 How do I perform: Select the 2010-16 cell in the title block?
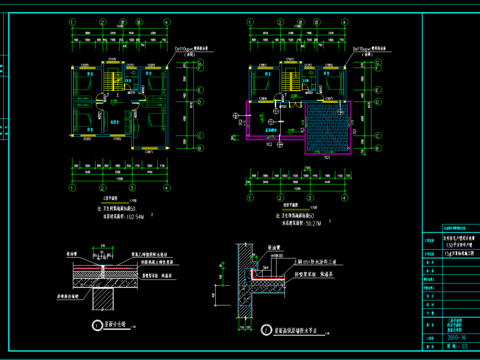pyautogui.click(x=461, y=338)
